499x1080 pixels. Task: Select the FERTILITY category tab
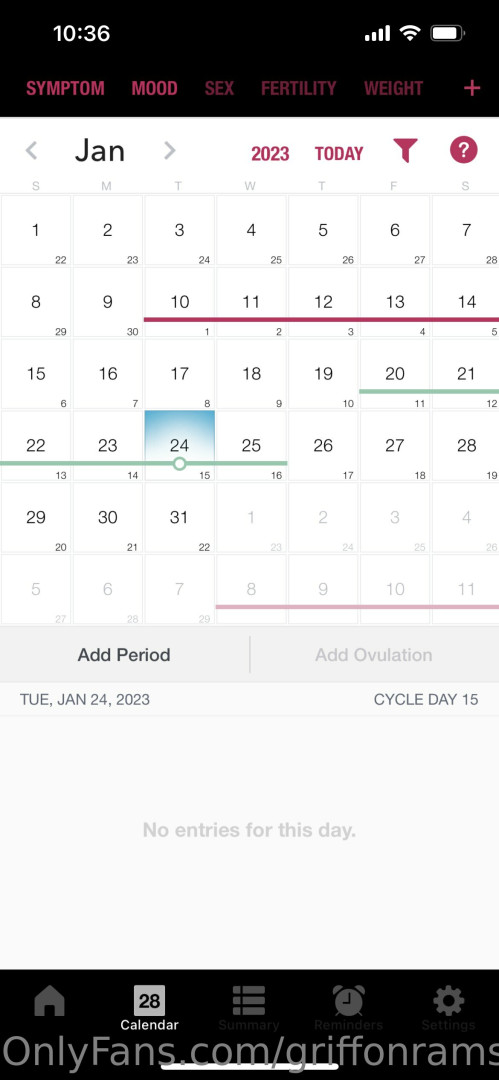click(298, 88)
